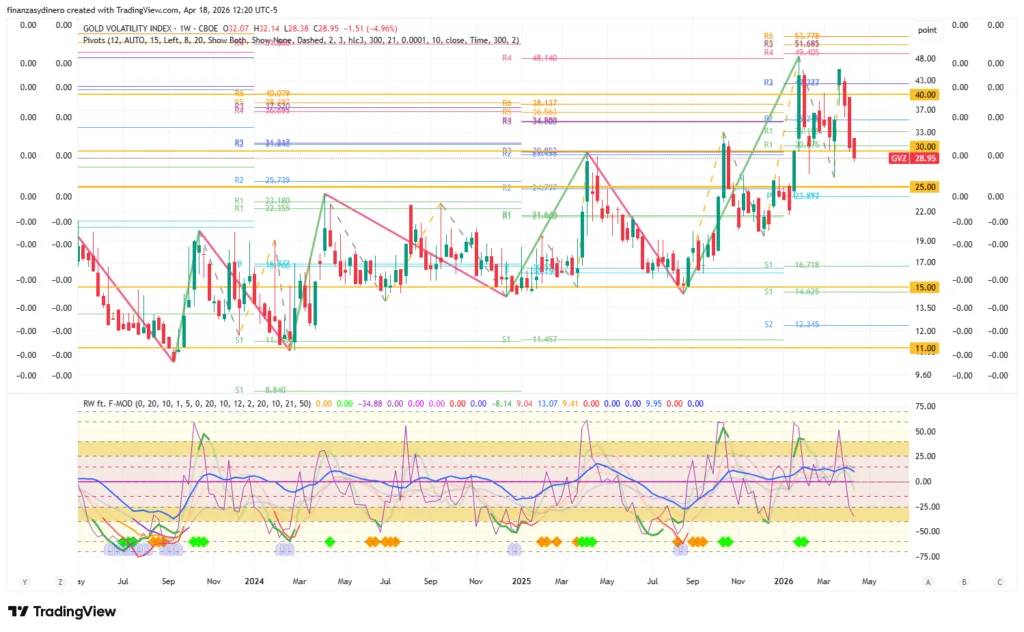Click the 11.00 highlighted price level label
This screenshot has height=632, width=1024.
pos(924,348)
